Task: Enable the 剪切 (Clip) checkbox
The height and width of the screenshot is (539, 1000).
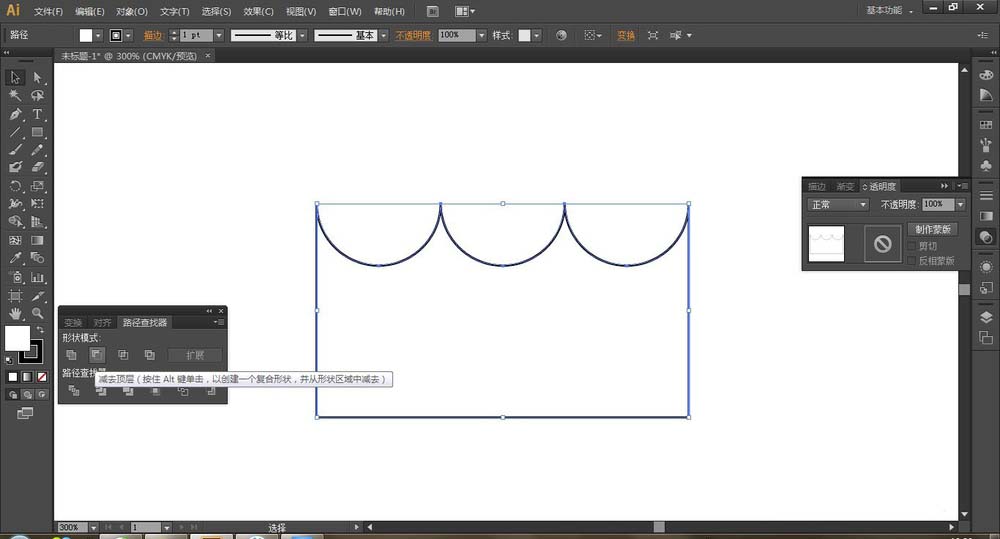Action: [911, 246]
